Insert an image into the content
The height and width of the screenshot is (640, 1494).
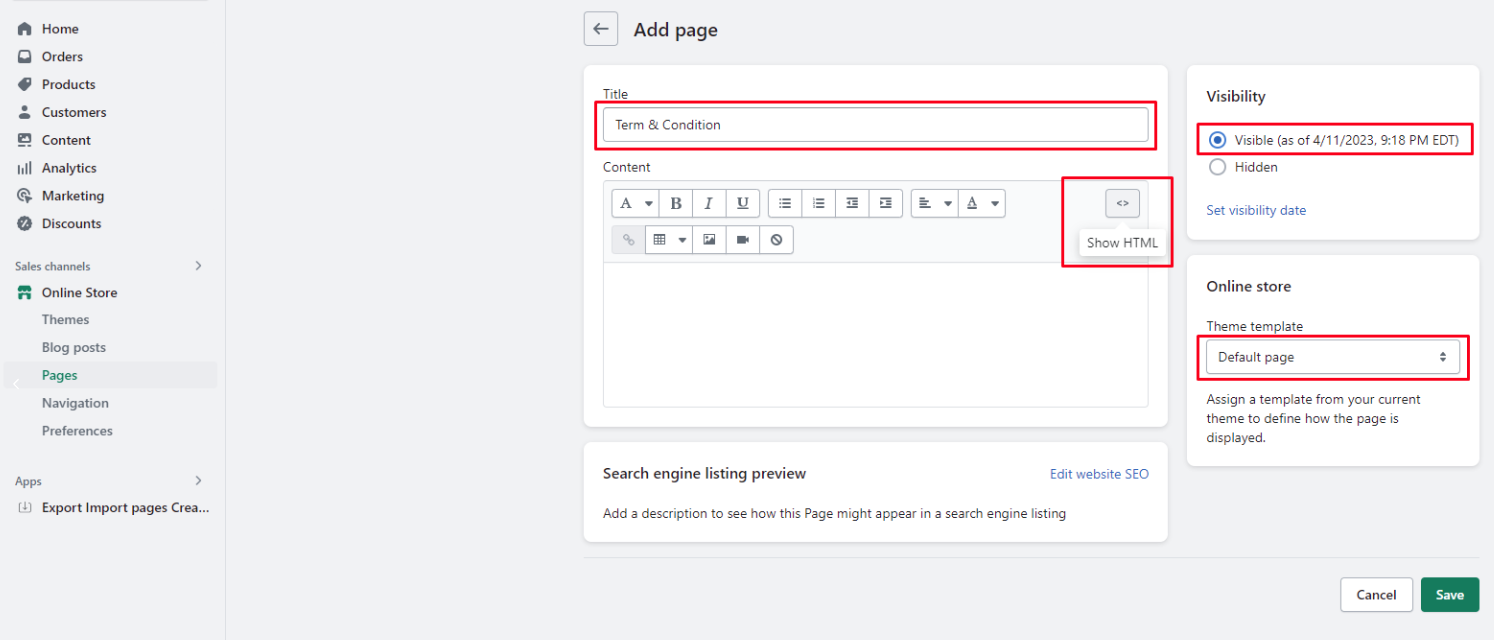(x=709, y=240)
